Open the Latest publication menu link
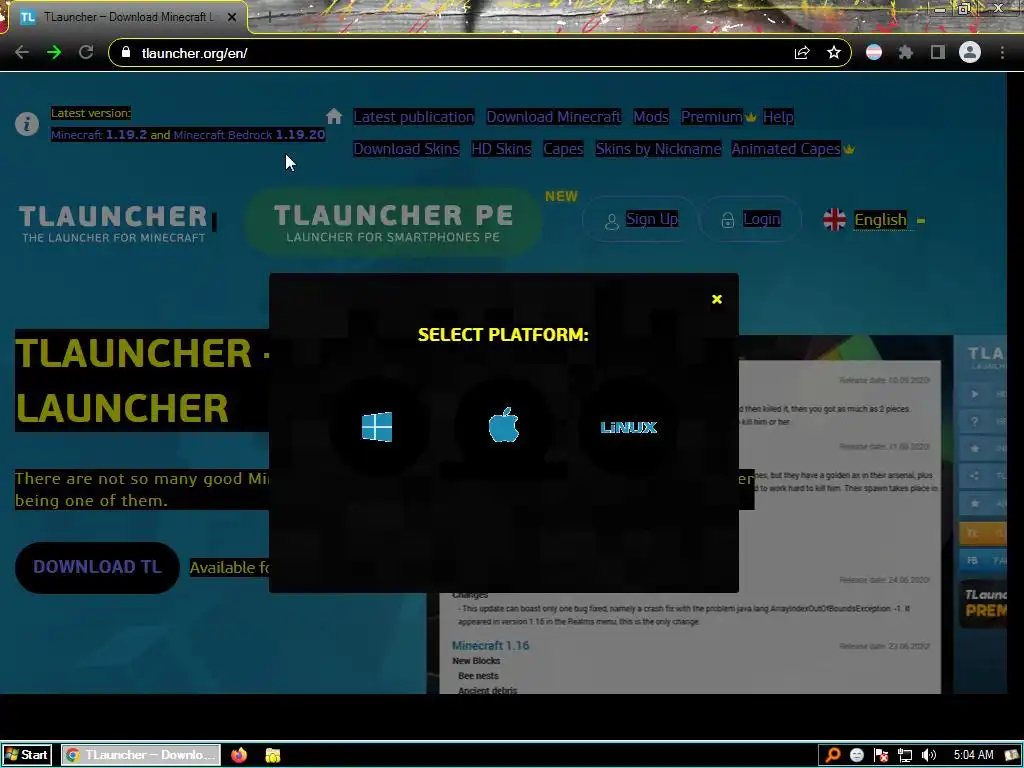 413,117
